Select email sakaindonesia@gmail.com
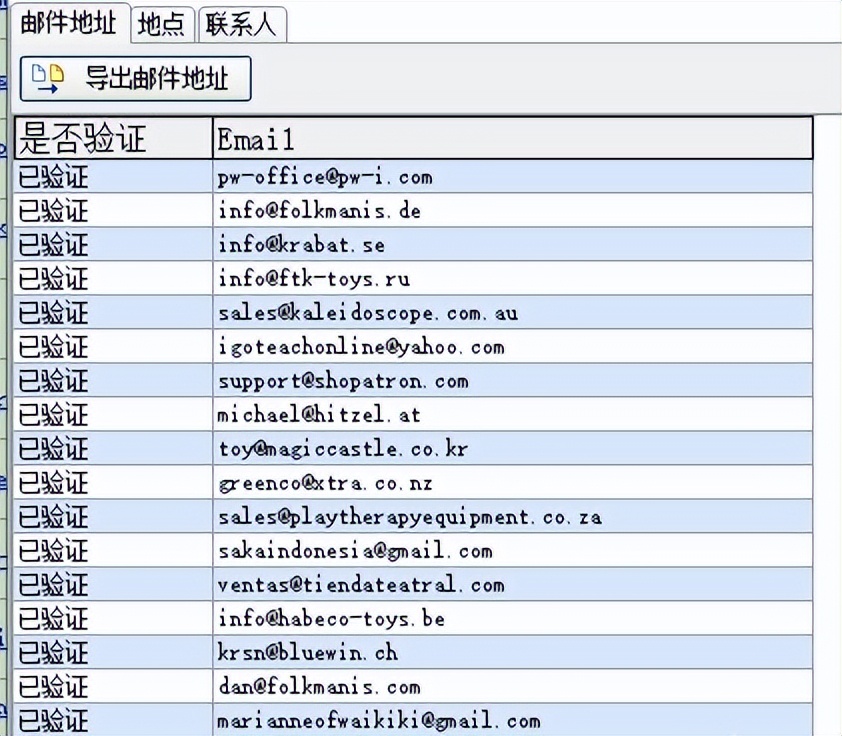 355,551
